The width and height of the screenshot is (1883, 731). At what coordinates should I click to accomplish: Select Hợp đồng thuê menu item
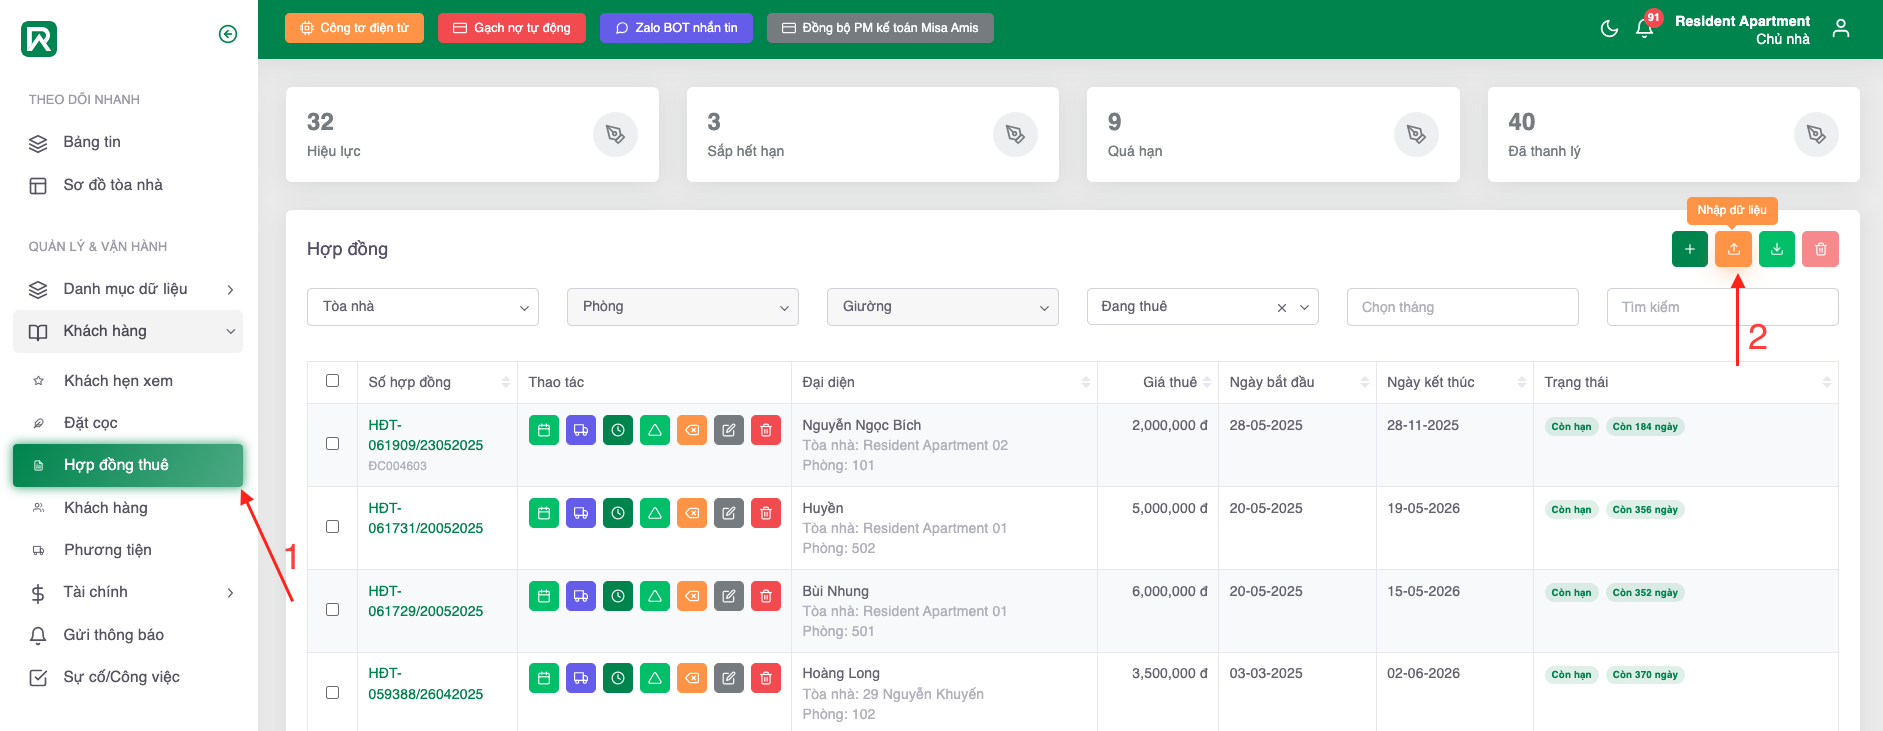click(128, 465)
